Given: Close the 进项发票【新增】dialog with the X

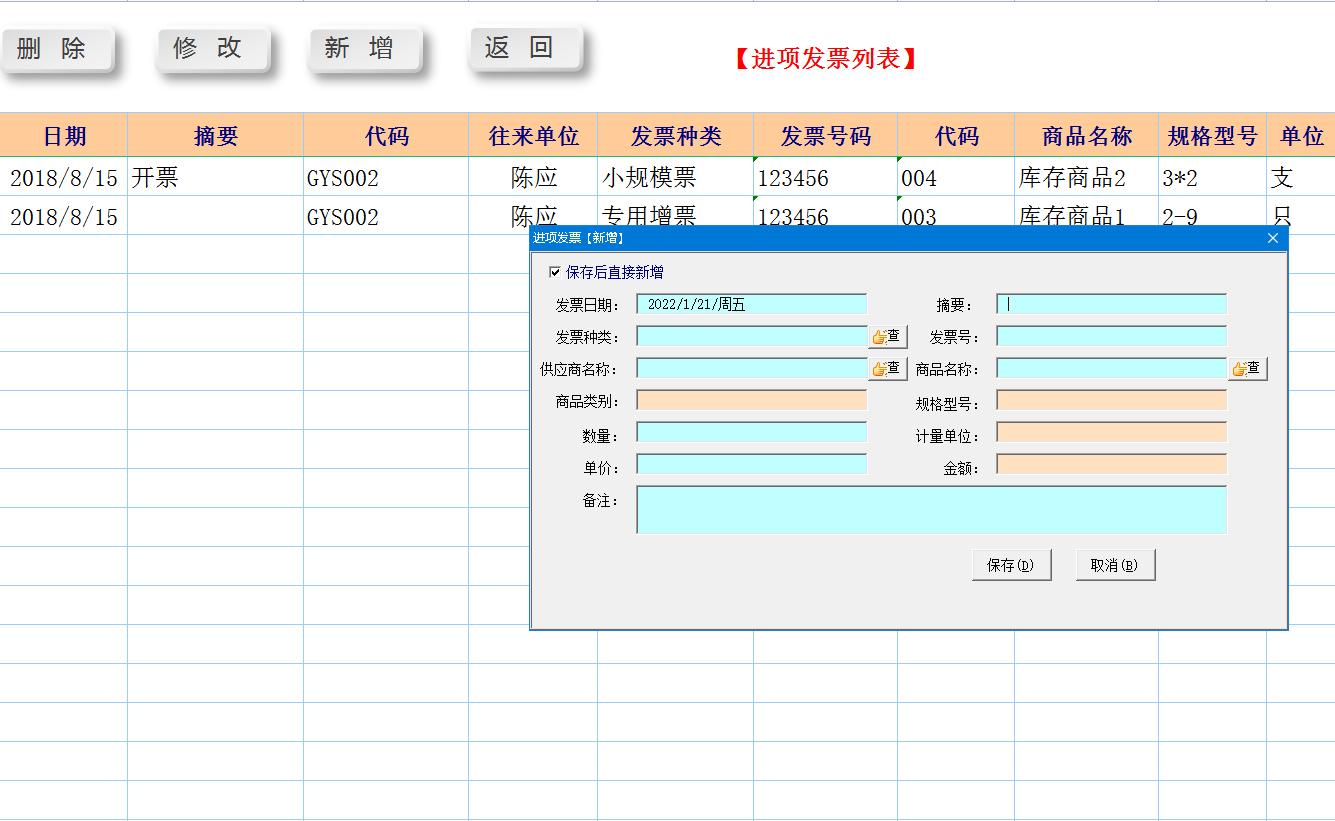Looking at the screenshot, I should tap(1272, 239).
